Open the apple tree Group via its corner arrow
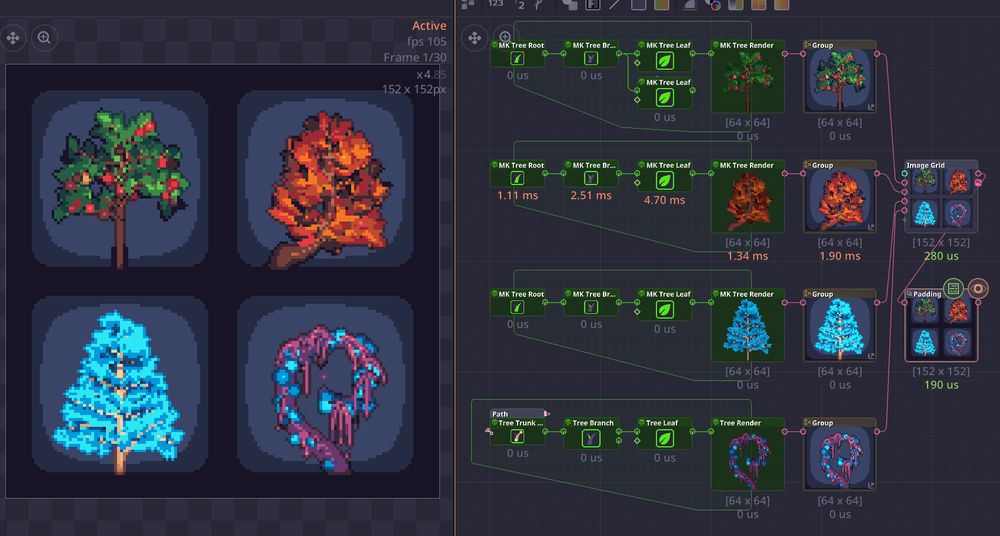The width and height of the screenshot is (1000, 536). tap(871, 108)
